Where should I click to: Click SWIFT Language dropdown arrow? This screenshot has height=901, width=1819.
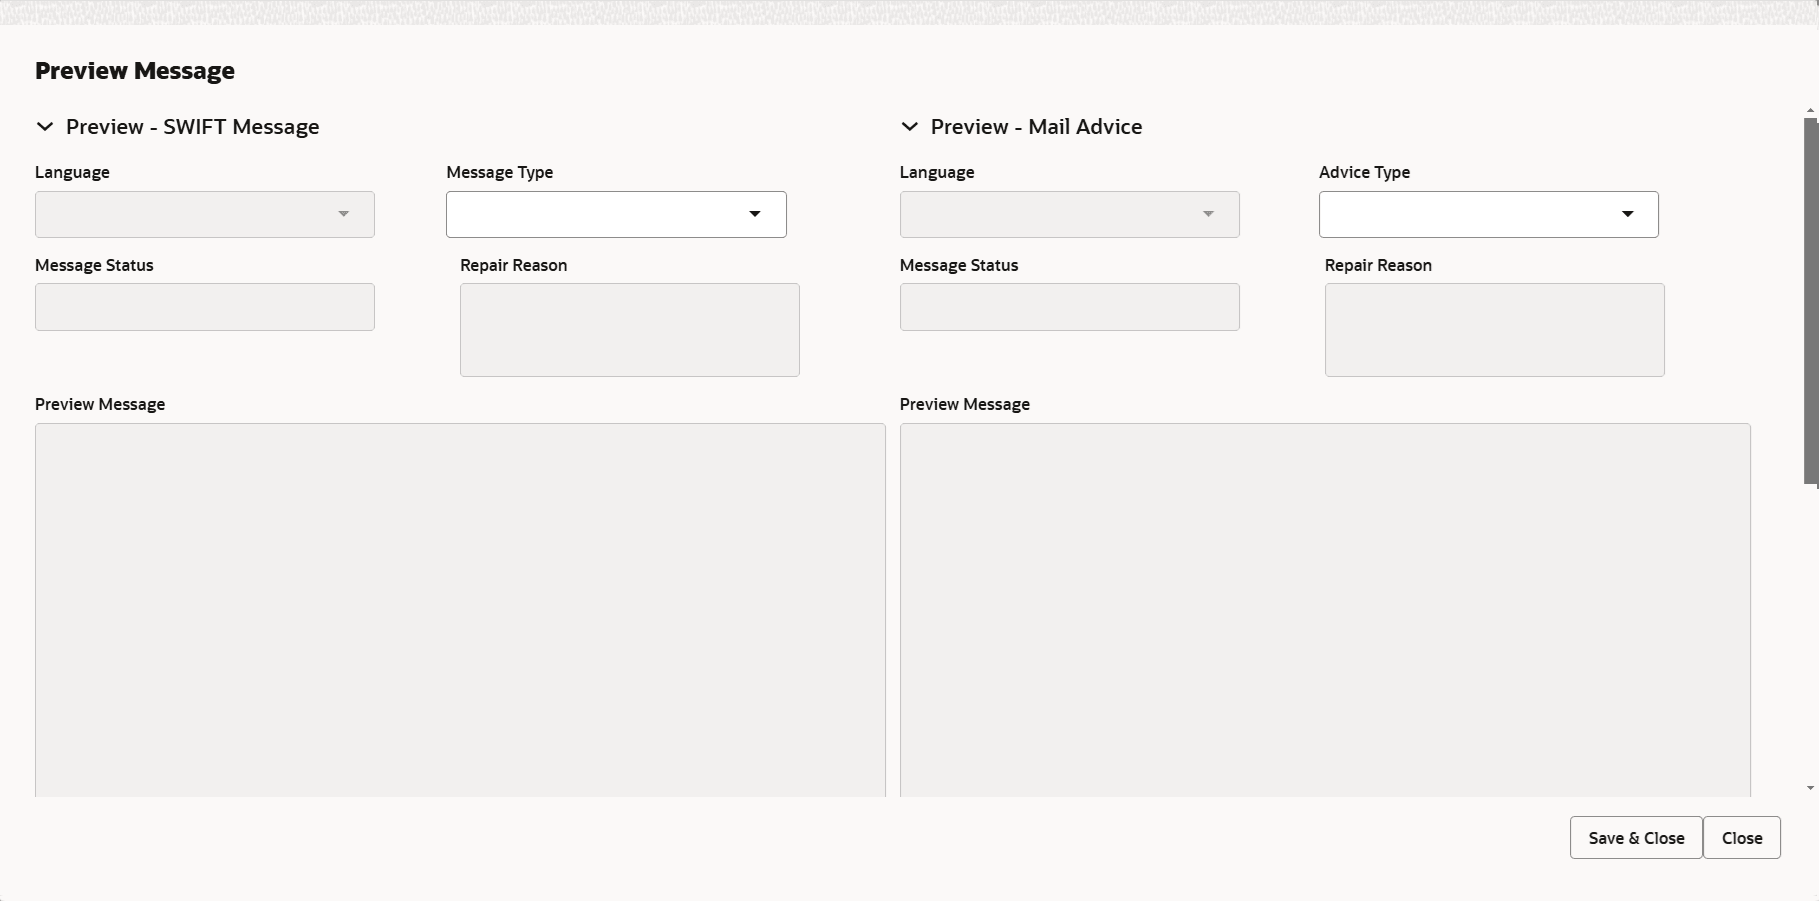tap(343, 214)
